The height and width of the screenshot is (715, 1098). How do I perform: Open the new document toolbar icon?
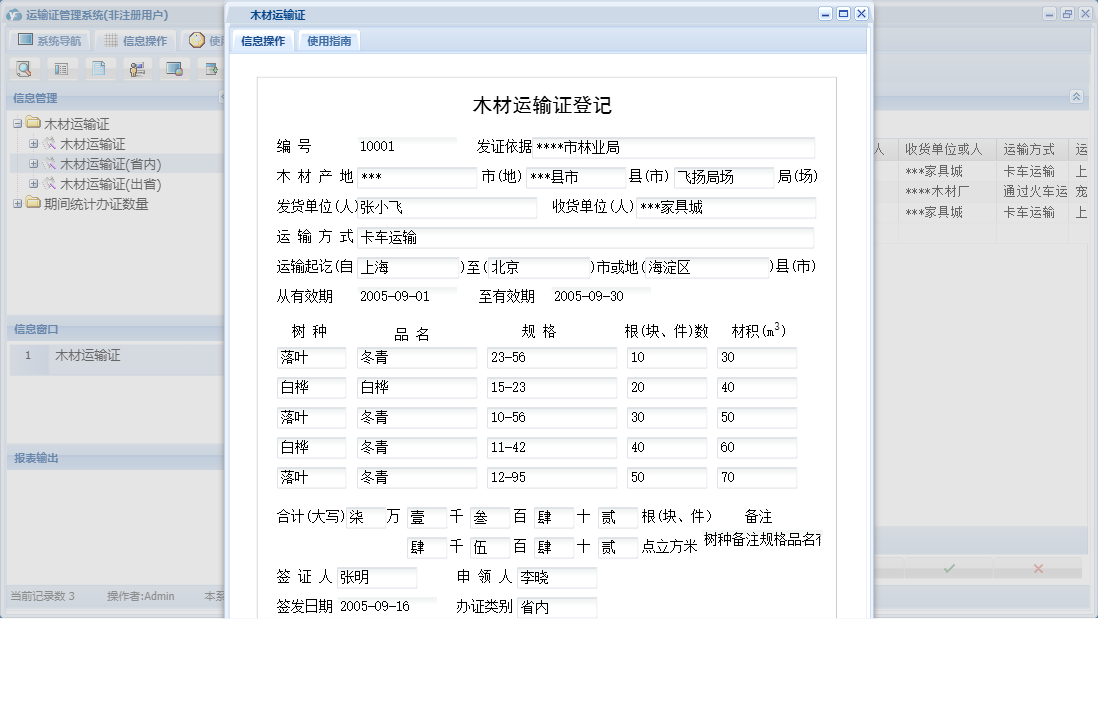(x=98, y=69)
